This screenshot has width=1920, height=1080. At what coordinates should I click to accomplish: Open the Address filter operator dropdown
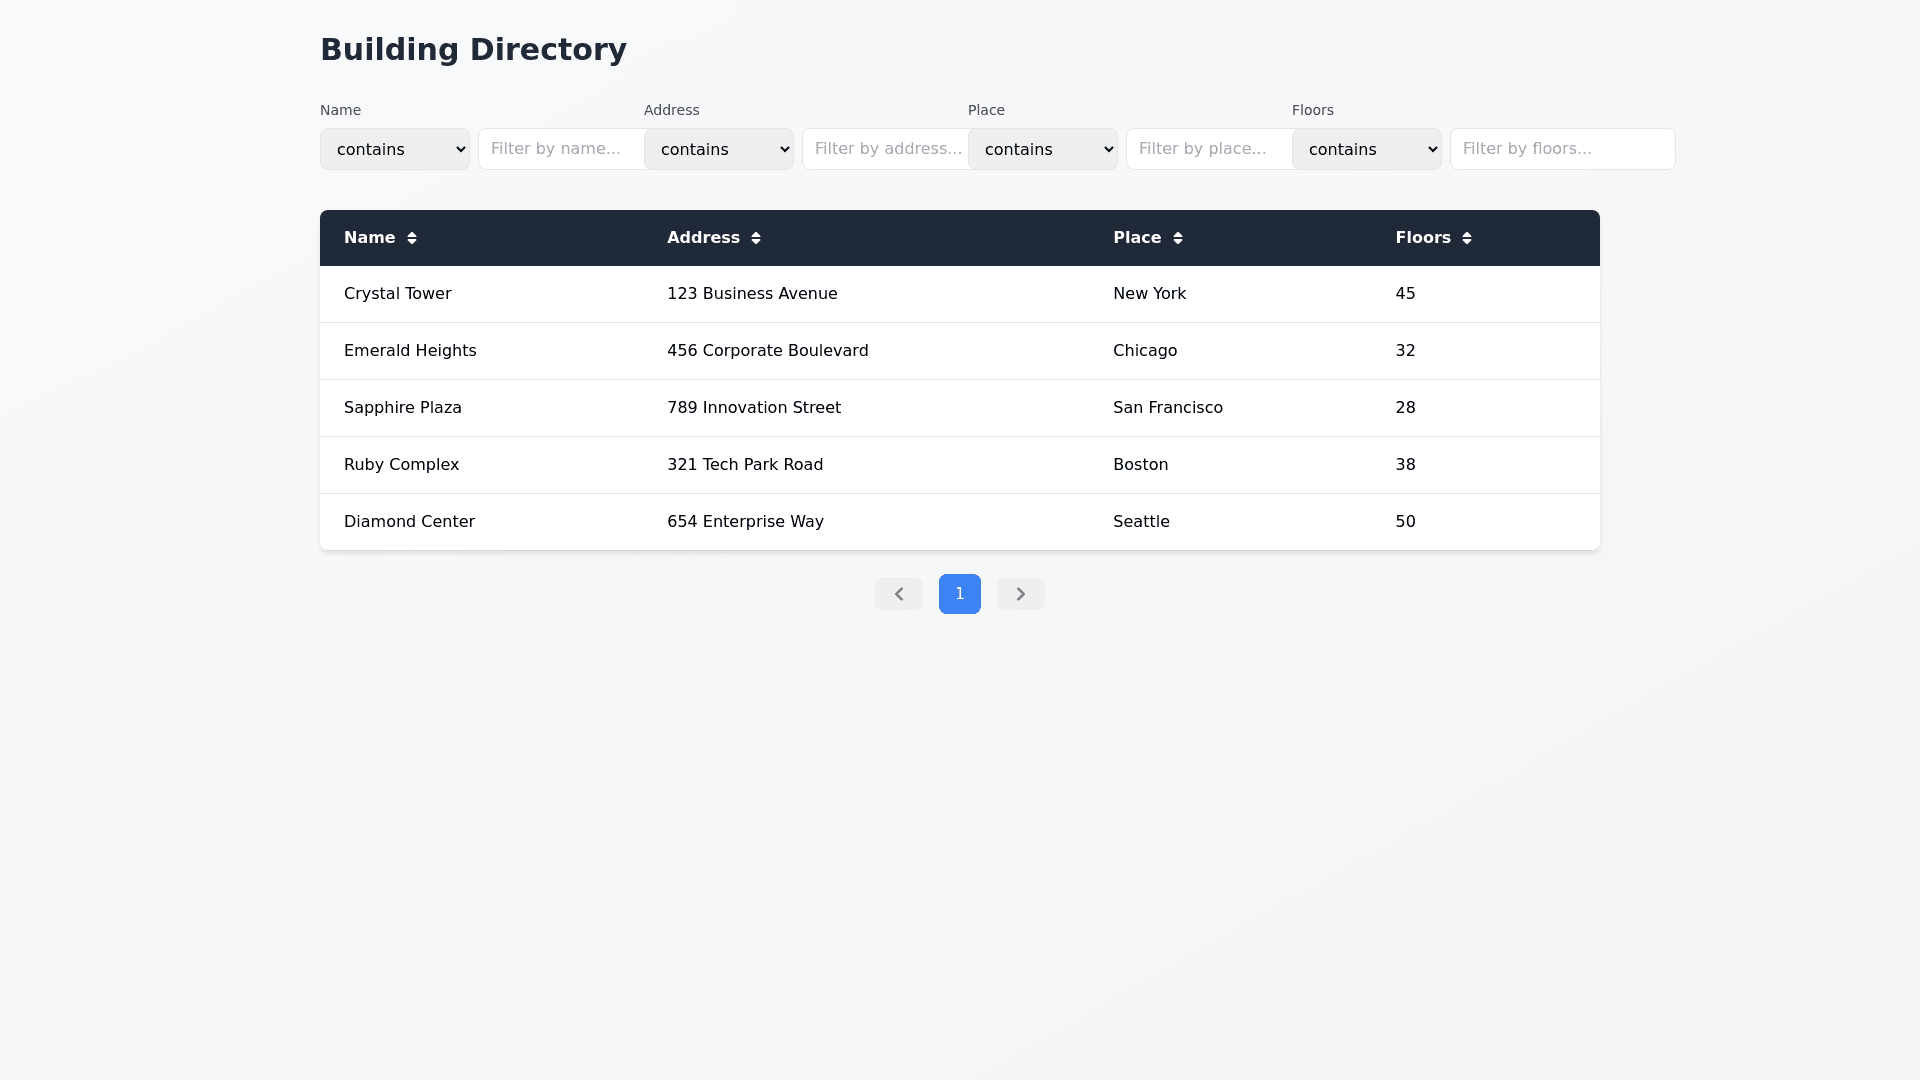click(x=719, y=149)
